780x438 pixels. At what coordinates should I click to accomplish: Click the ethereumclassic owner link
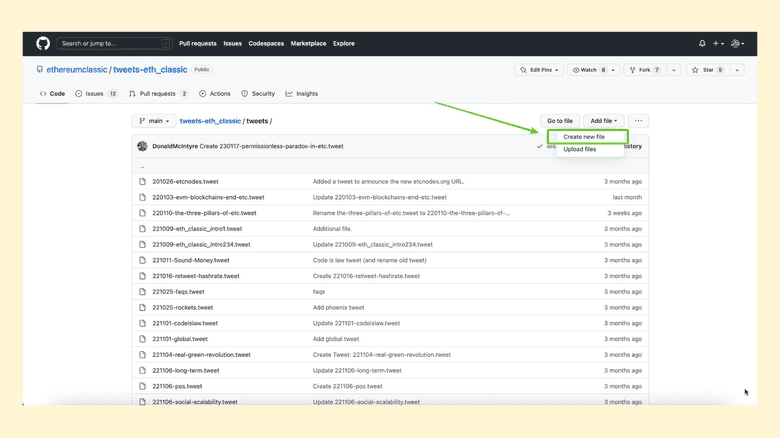pyautogui.click(x=77, y=70)
